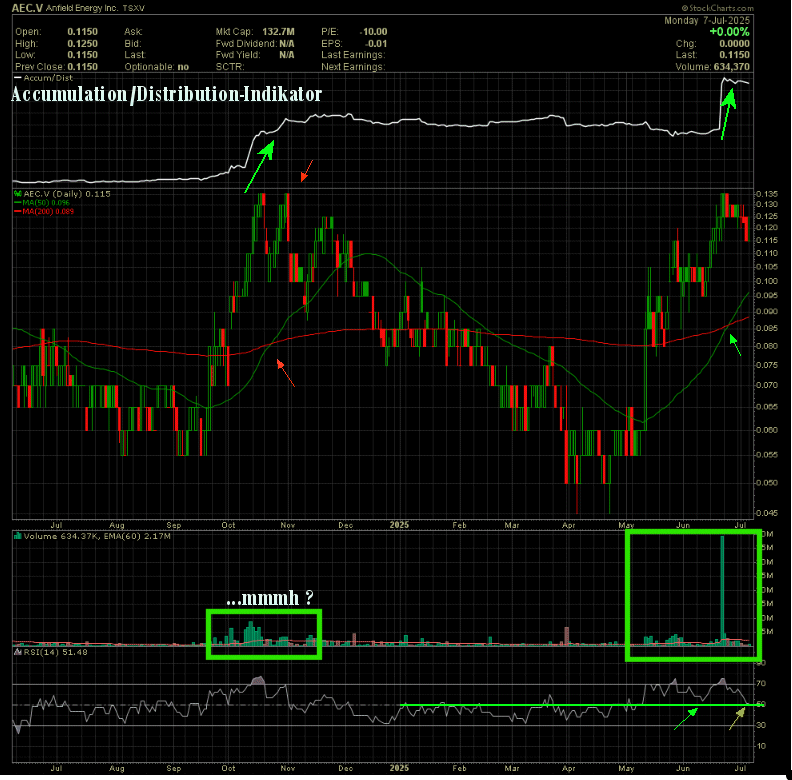The width and height of the screenshot is (792, 780).
Task: Click the 0.100 price axis label
Action: [x=767, y=281]
